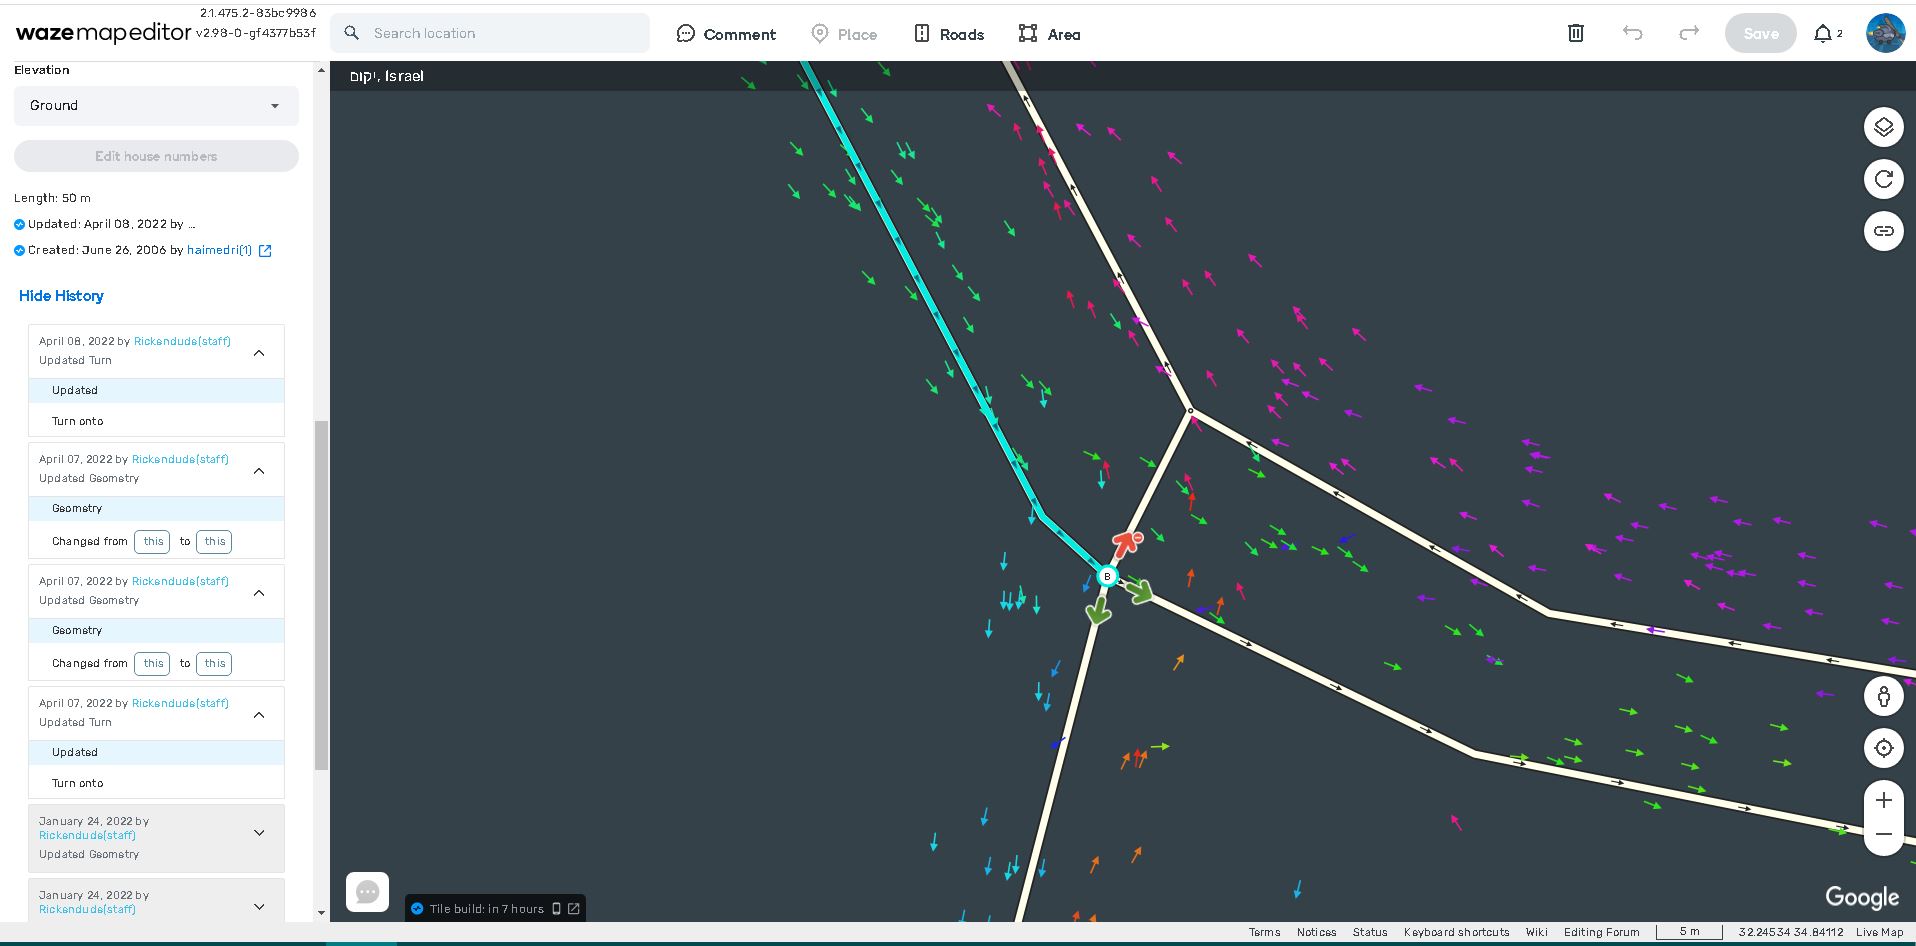Open the notifications bell
This screenshot has width=1916, height=946.
1823,33
